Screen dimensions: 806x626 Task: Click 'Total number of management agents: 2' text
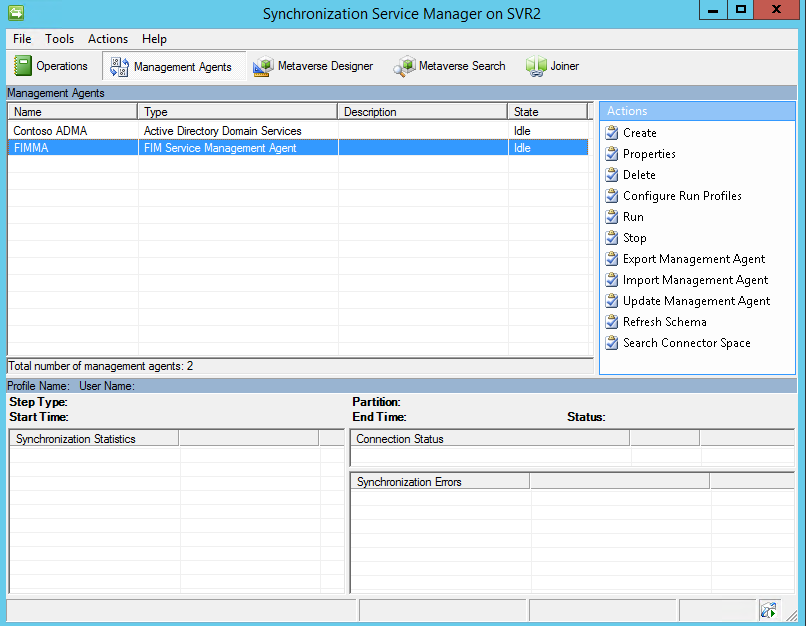pyautogui.click(x=101, y=366)
